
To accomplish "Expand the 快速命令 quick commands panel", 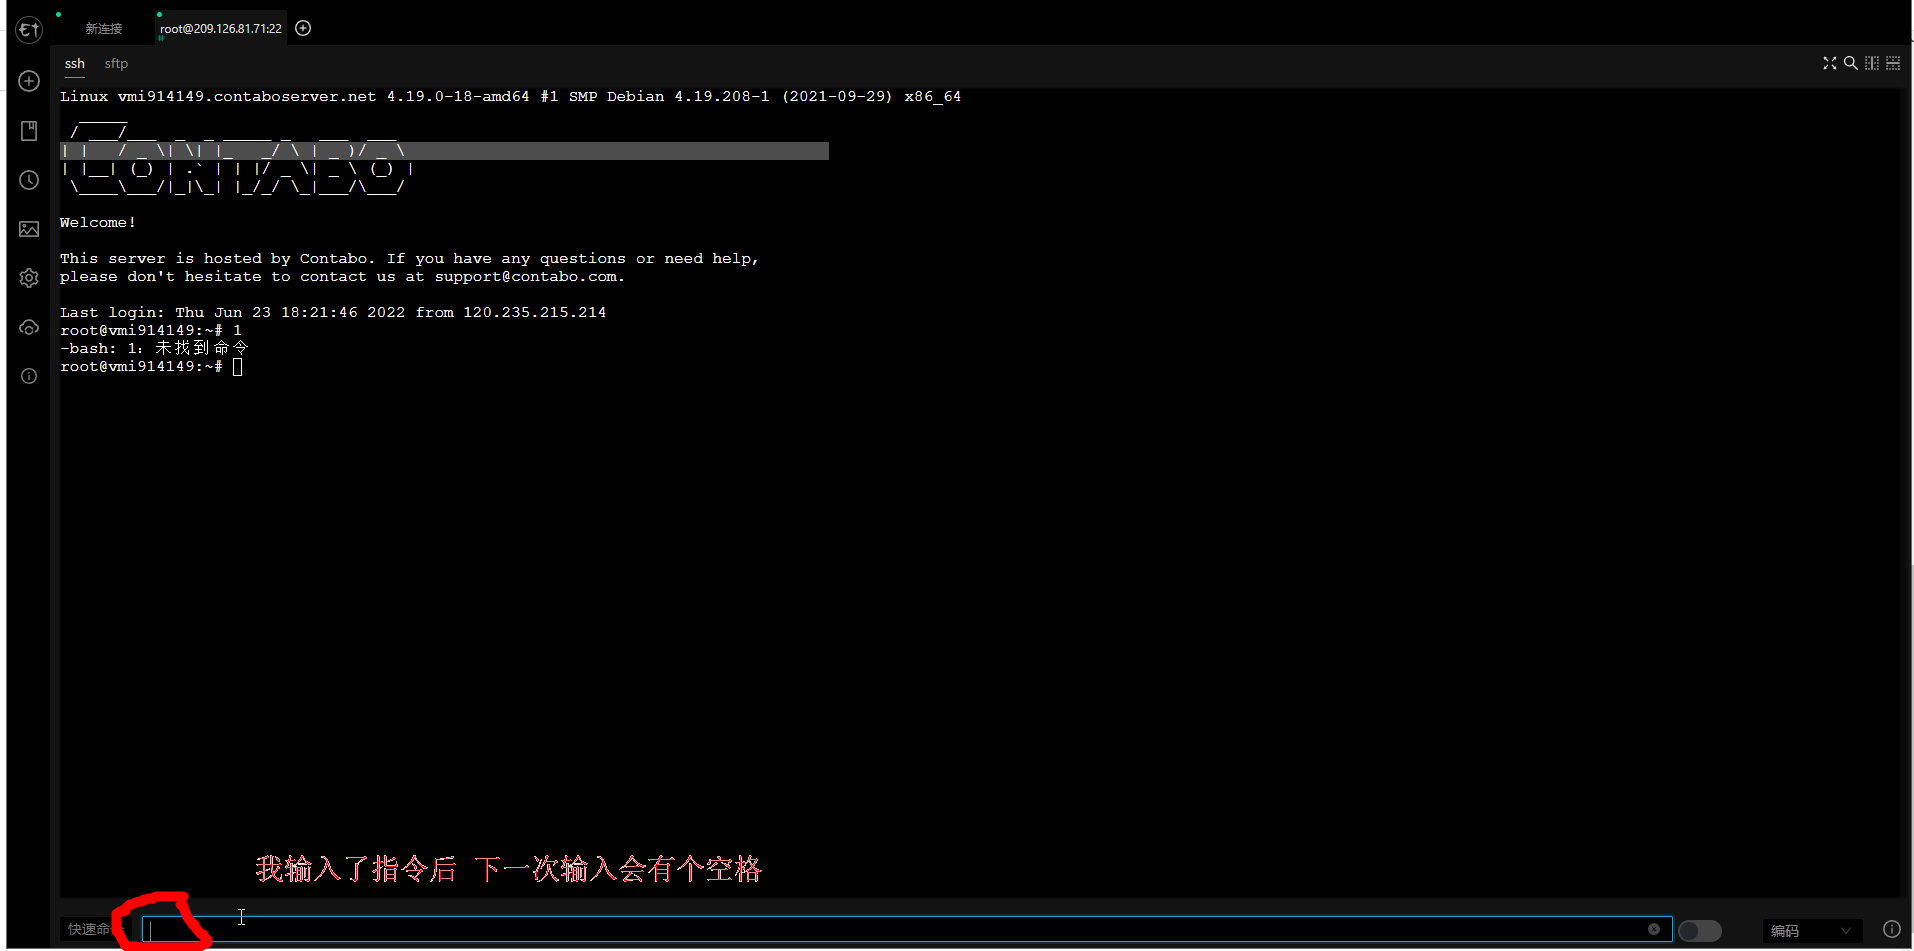I will (x=90, y=929).
